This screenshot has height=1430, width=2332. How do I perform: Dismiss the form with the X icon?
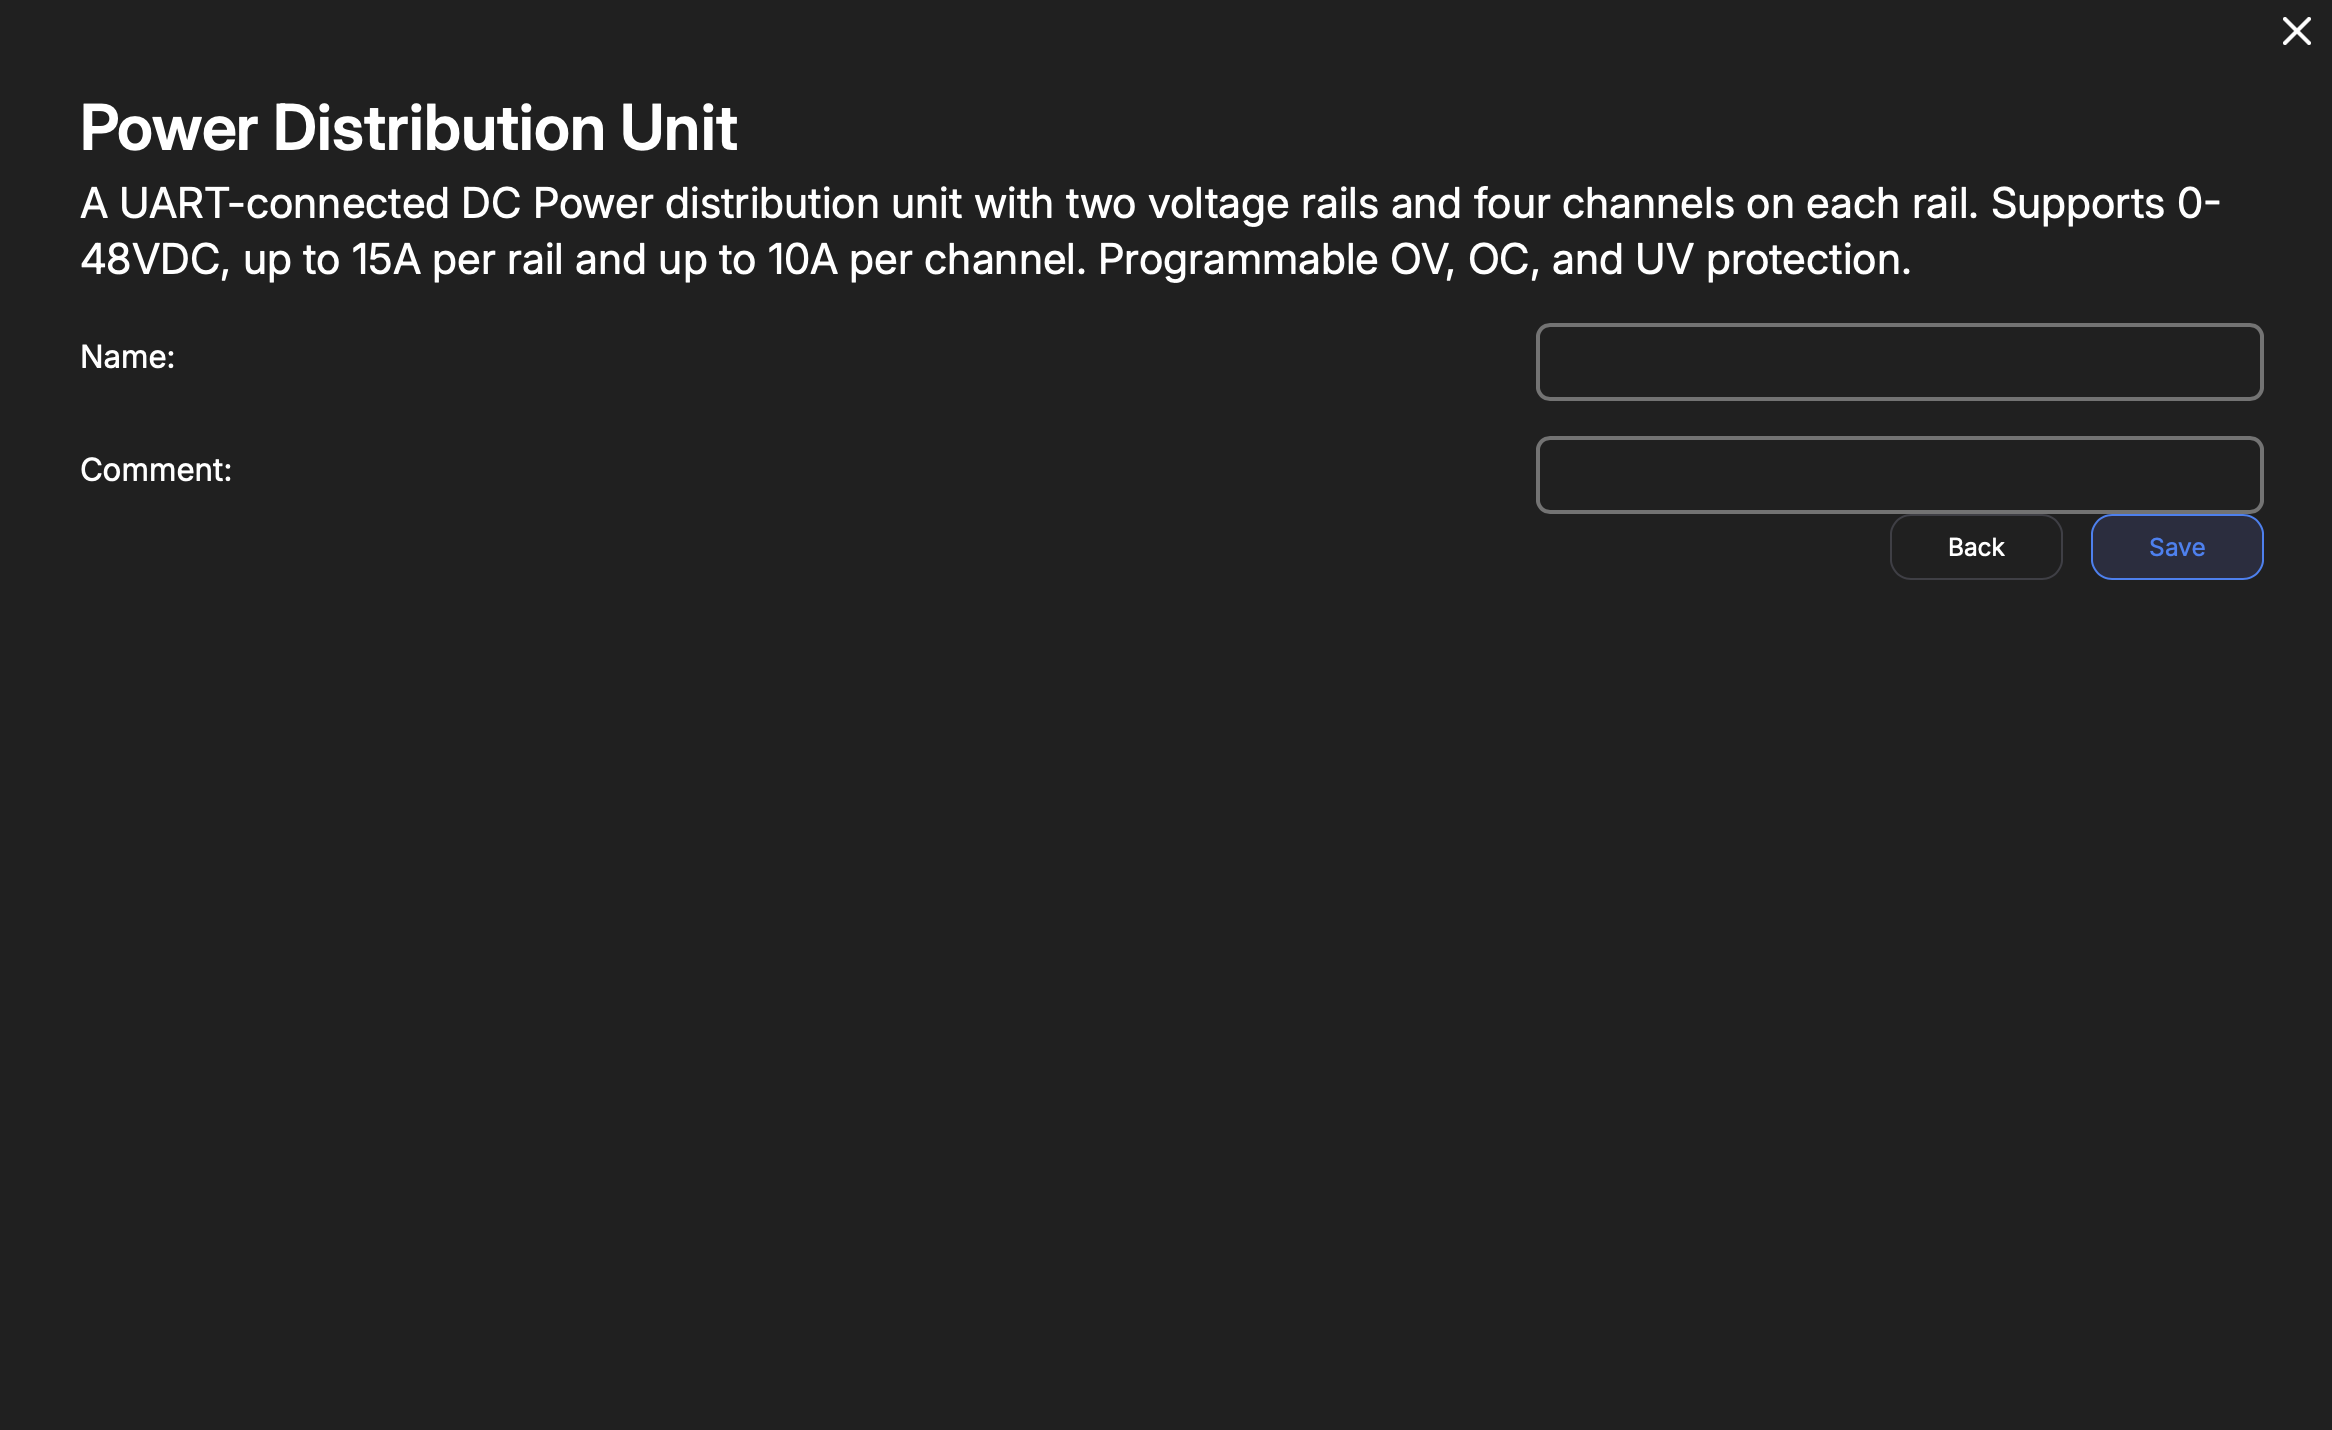pyautogui.click(x=2296, y=32)
